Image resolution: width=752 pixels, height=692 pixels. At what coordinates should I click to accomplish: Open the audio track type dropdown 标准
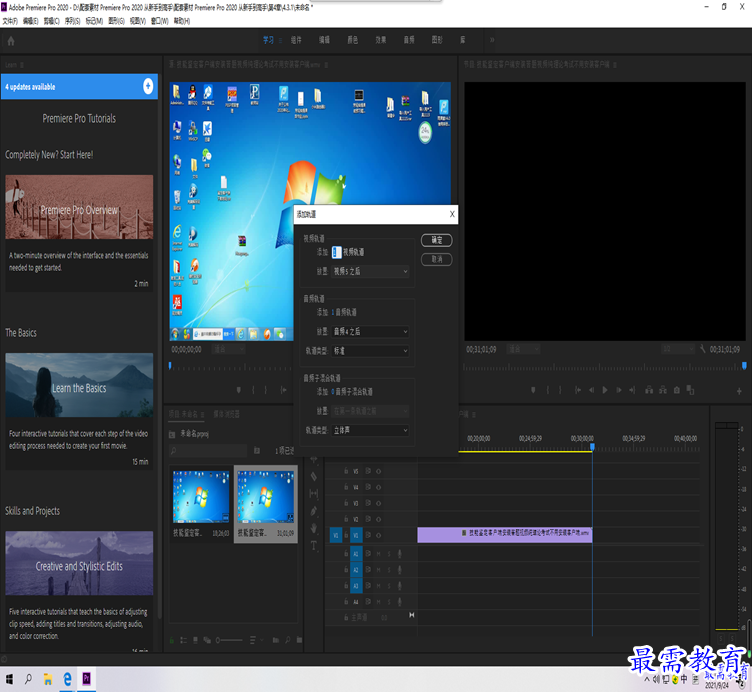[370, 351]
